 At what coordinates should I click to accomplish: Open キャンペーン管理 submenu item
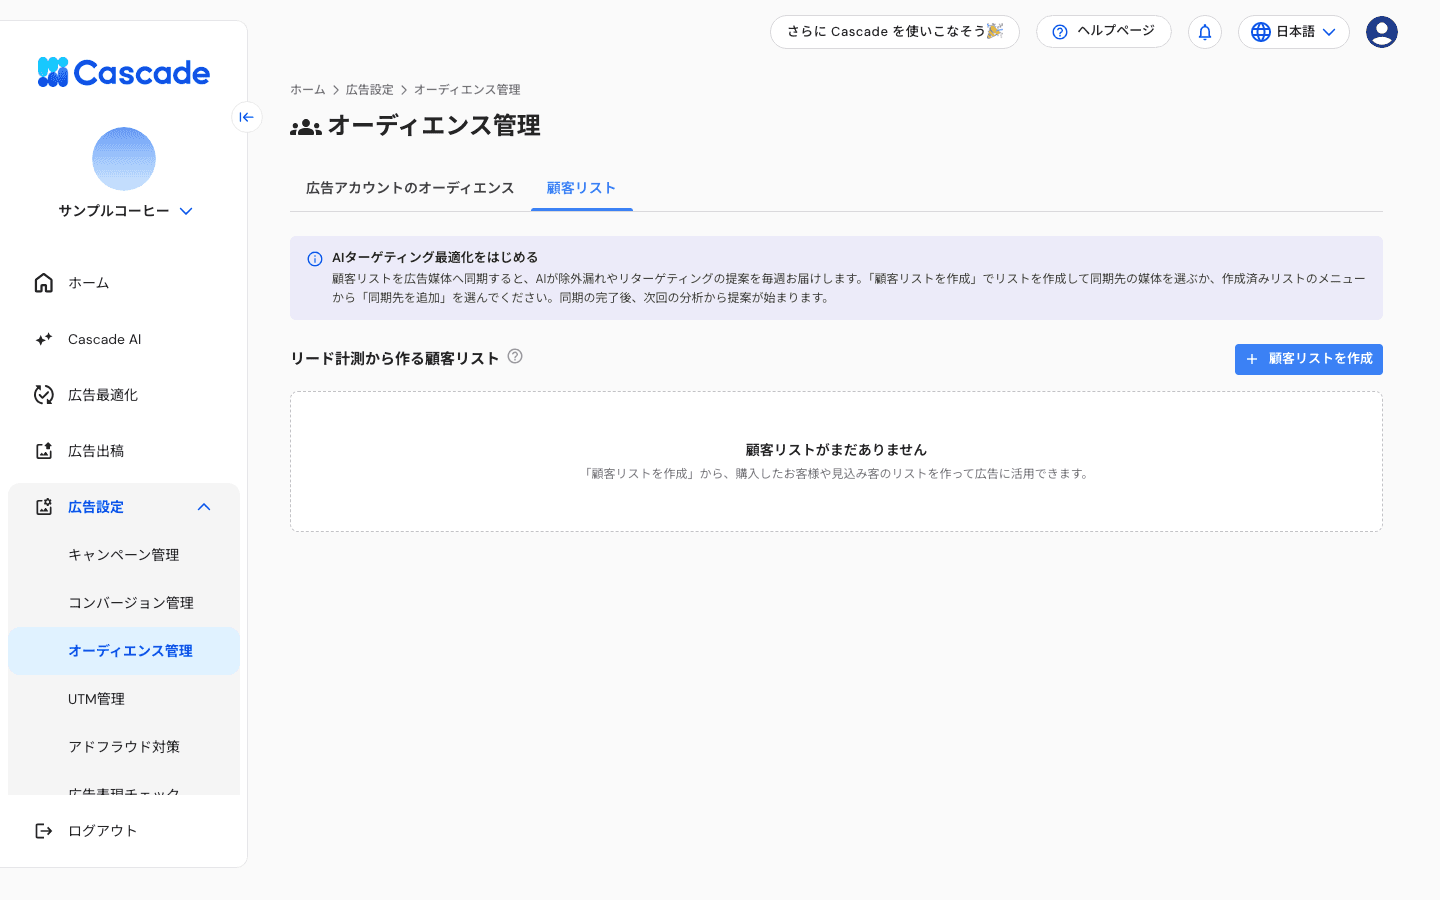(124, 555)
